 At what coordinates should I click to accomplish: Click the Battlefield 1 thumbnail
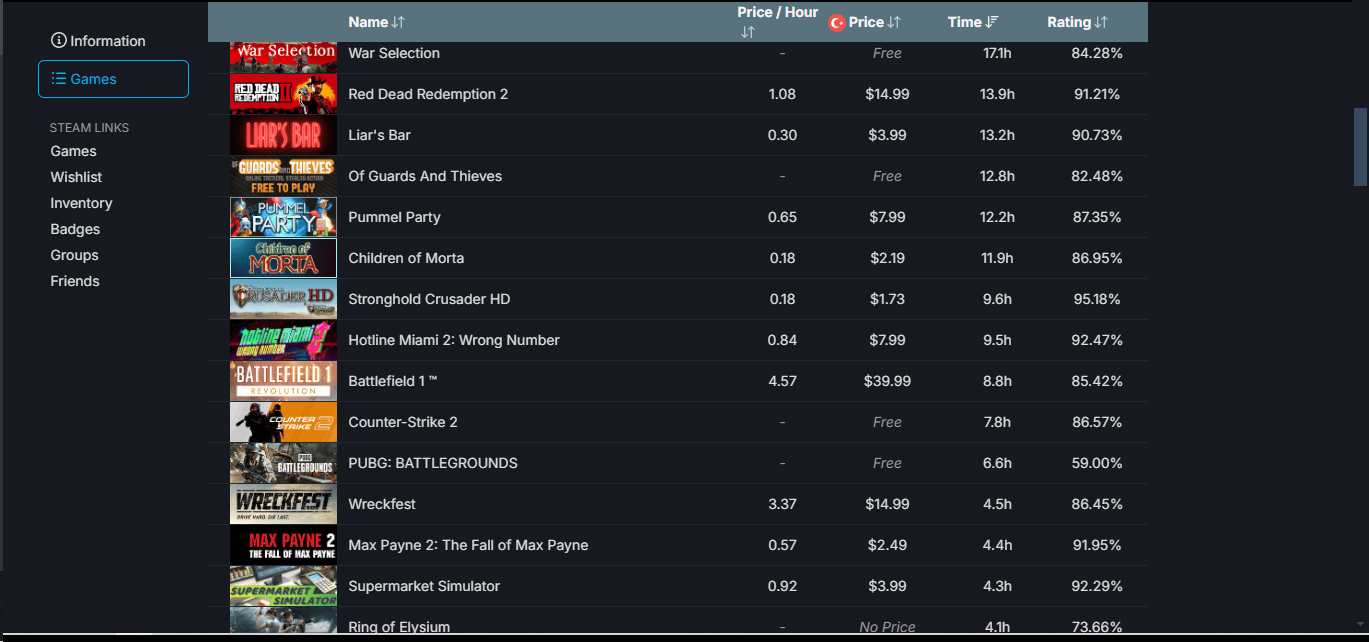pos(283,381)
